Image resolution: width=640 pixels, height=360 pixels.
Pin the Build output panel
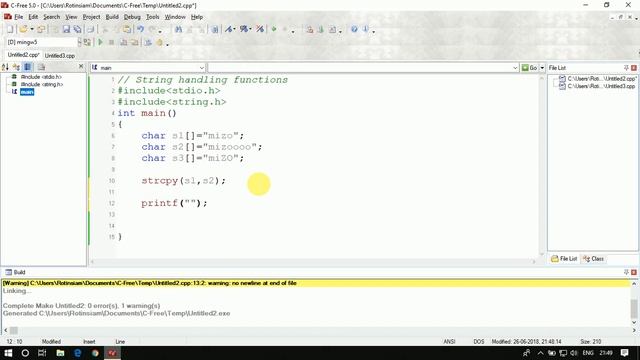click(626, 272)
